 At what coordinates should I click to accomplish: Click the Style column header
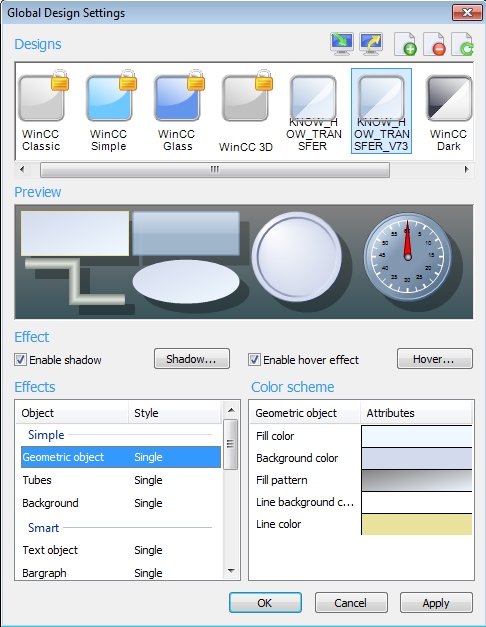coord(175,413)
